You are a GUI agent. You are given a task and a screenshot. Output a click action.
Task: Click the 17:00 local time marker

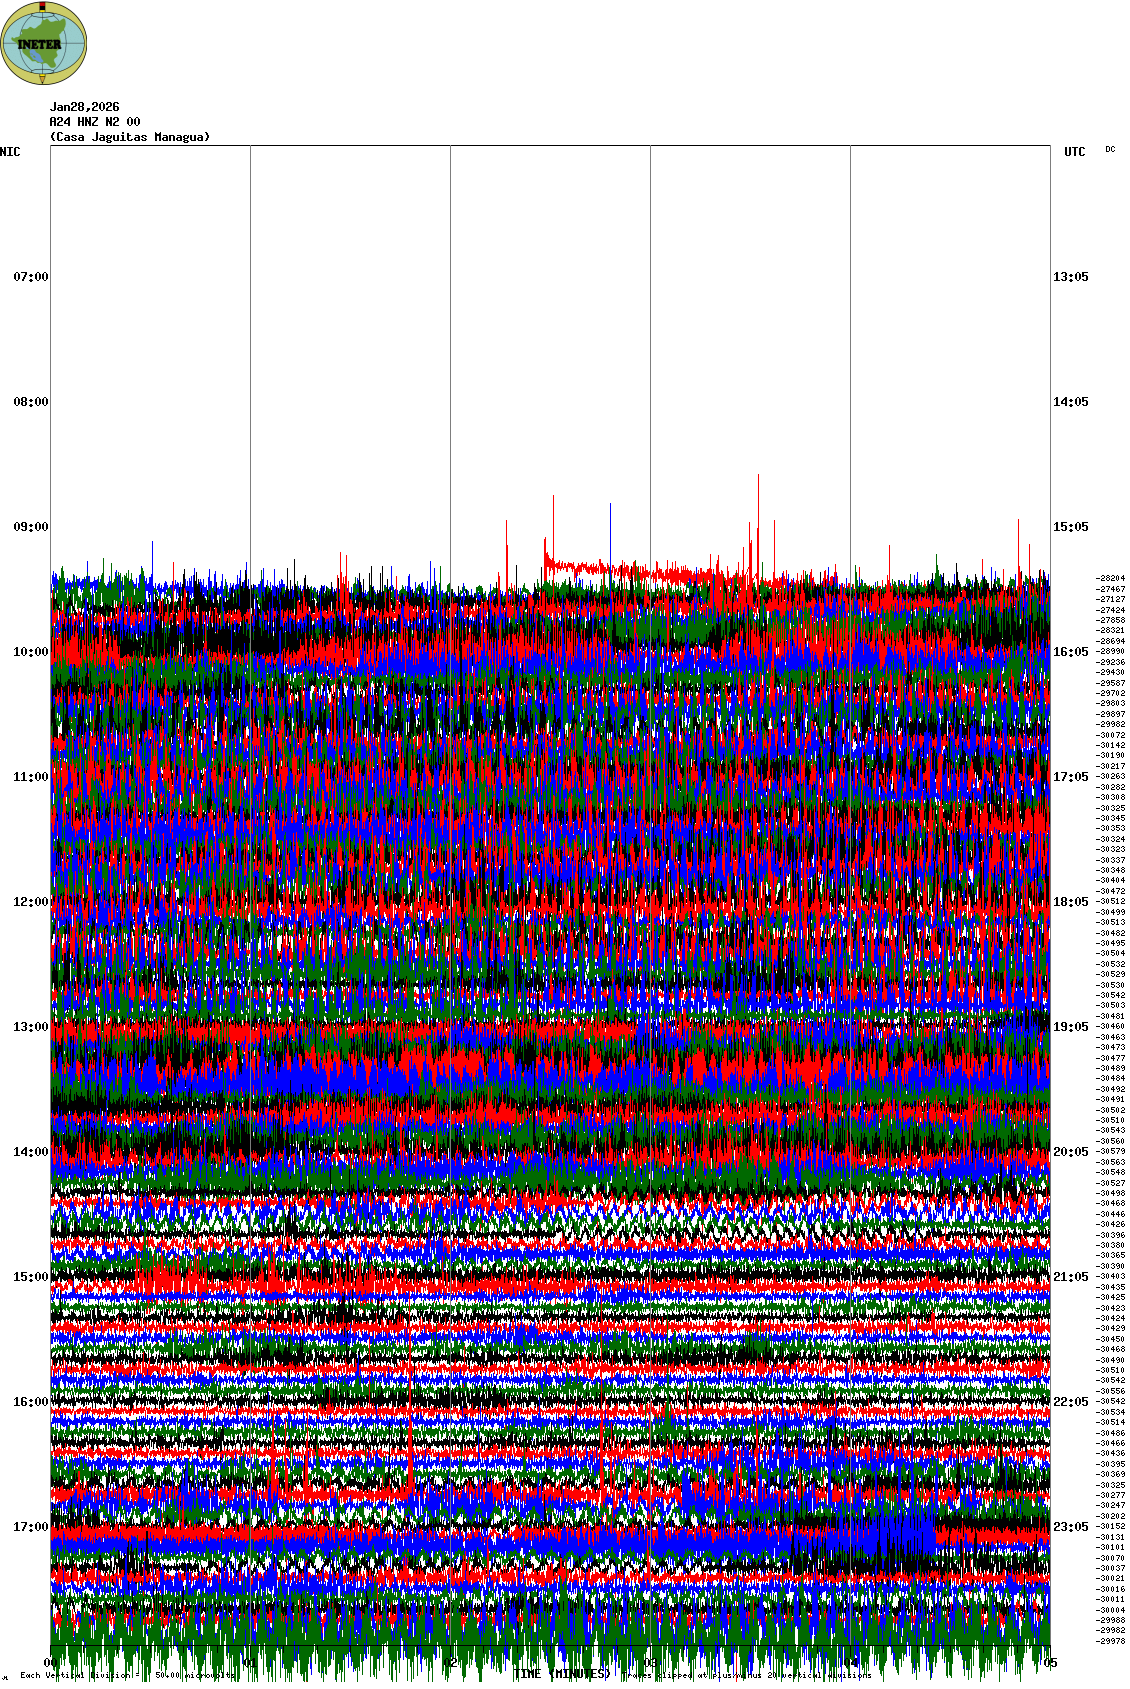30,1527
